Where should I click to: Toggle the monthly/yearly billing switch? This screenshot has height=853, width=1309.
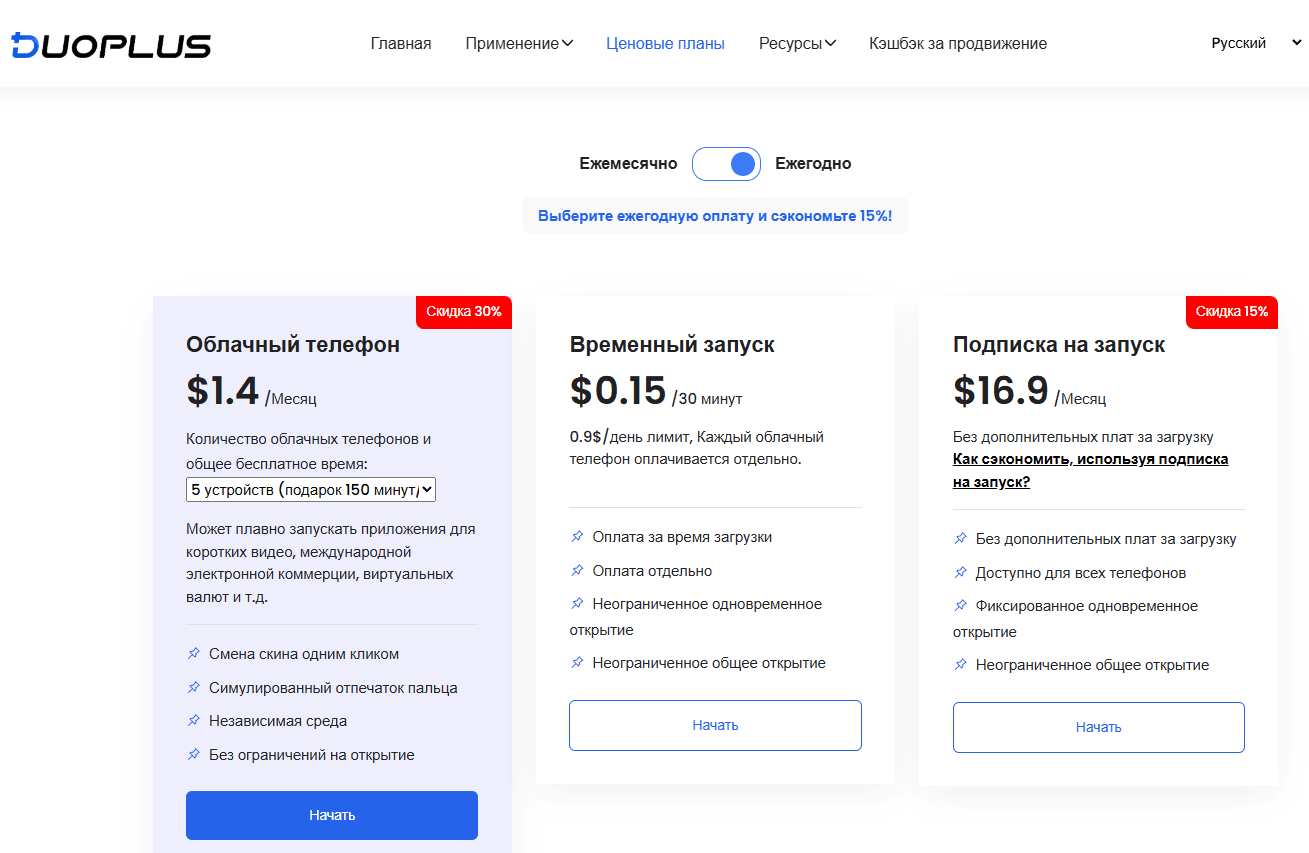coord(727,164)
